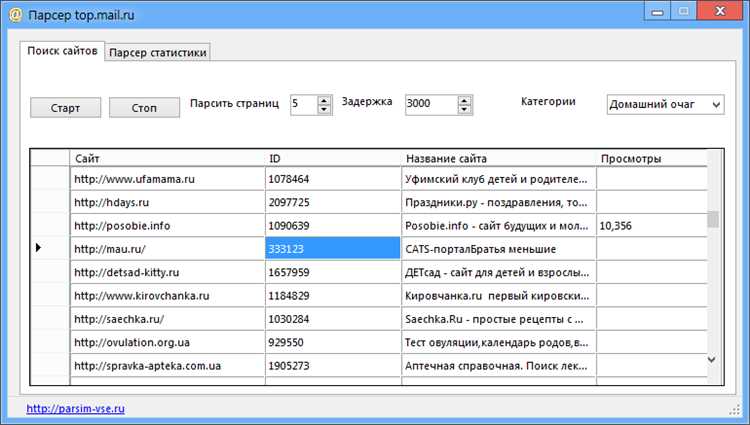Select the cell http://spravka-apteka.com.ua

(x=167, y=366)
